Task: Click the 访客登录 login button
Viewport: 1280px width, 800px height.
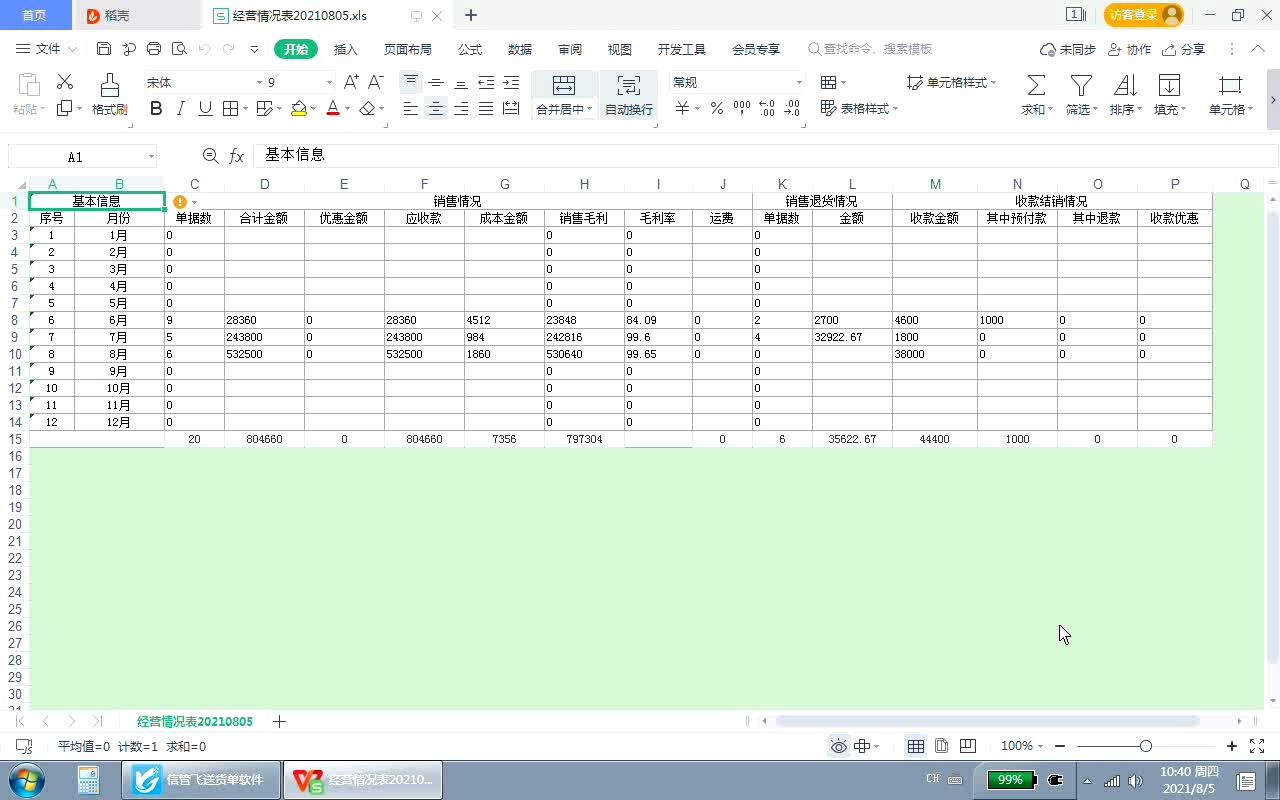Action: (1144, 15)
